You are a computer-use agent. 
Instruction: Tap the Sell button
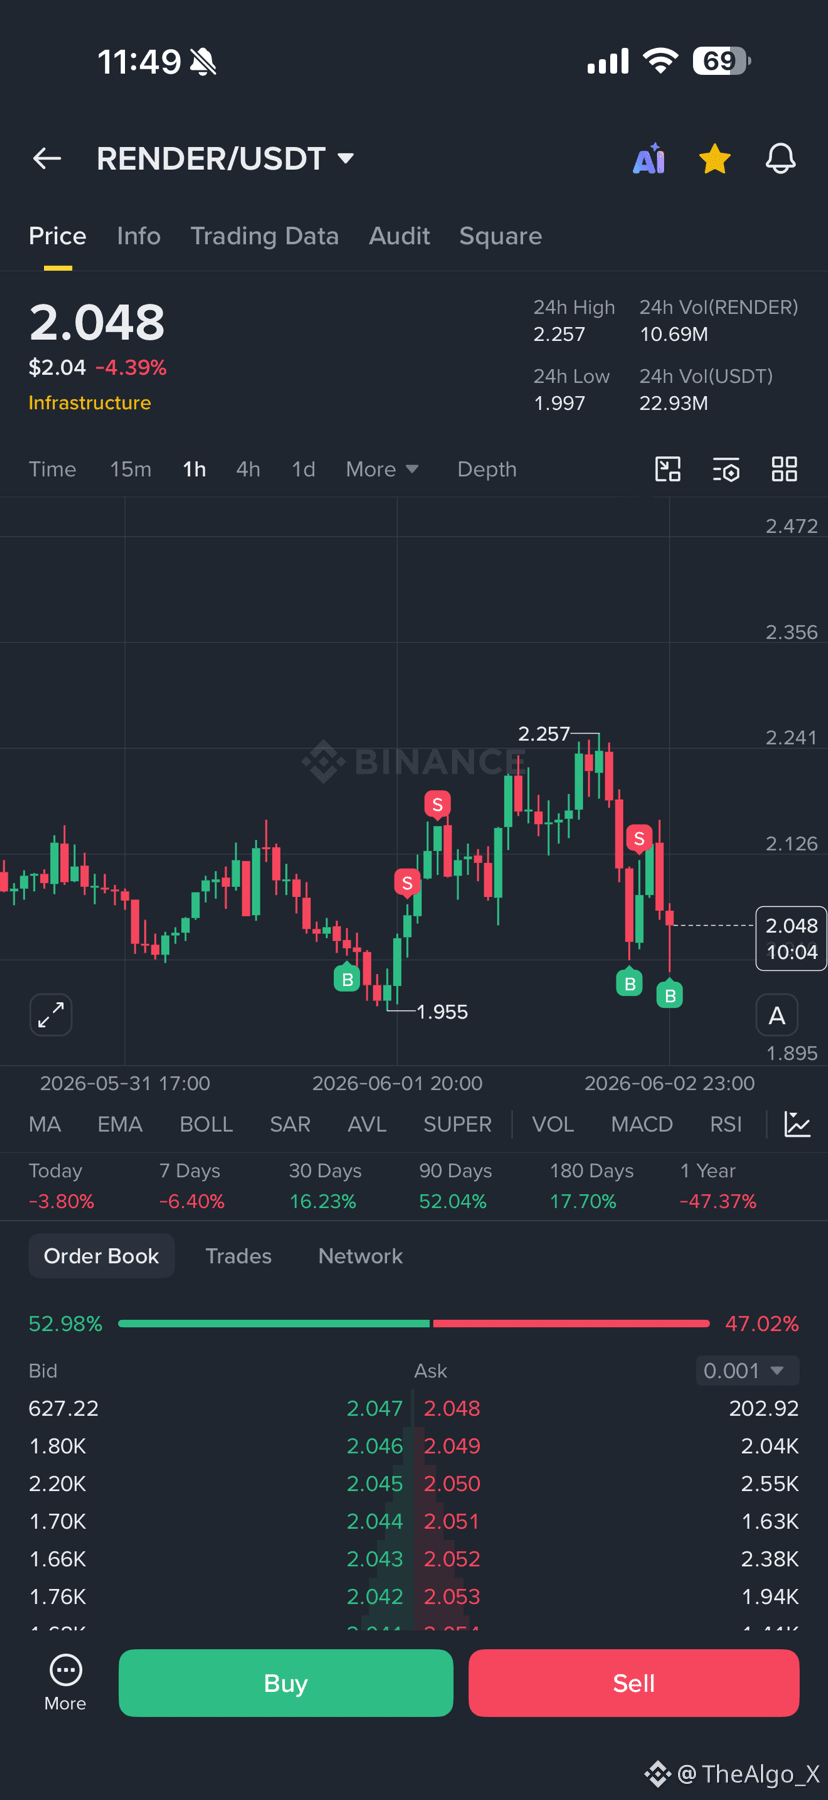[x=634, y=1683]
